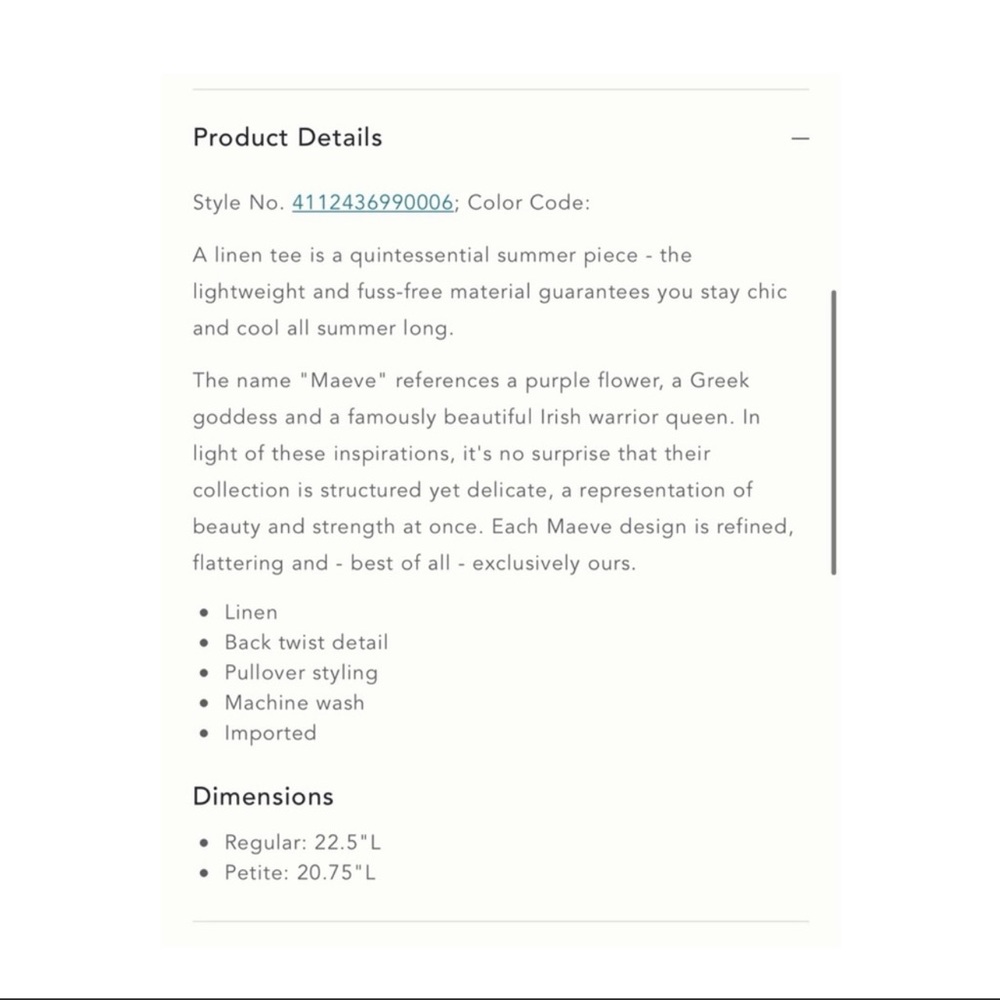
Task: Click the vertical scrollbar thumb
Action: (834, 432)
